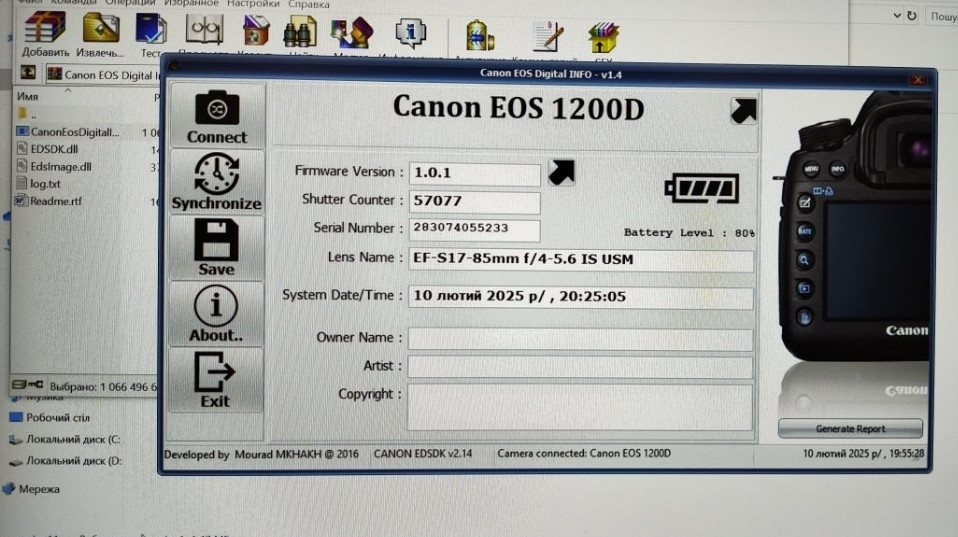Open WinRAR Операции menu

point(130,4)
